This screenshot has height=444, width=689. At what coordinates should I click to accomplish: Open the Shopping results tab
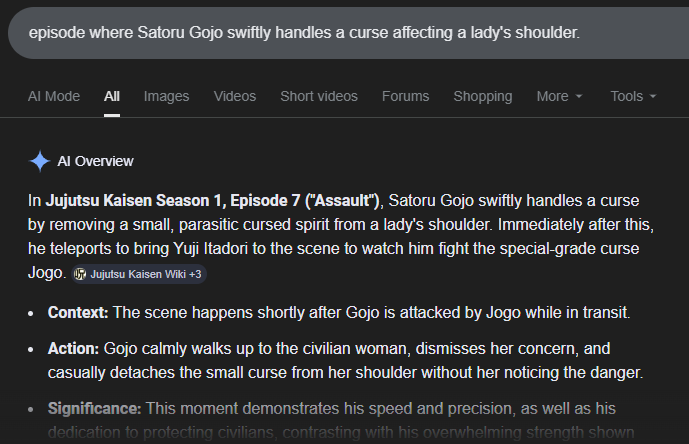(482, 97)
